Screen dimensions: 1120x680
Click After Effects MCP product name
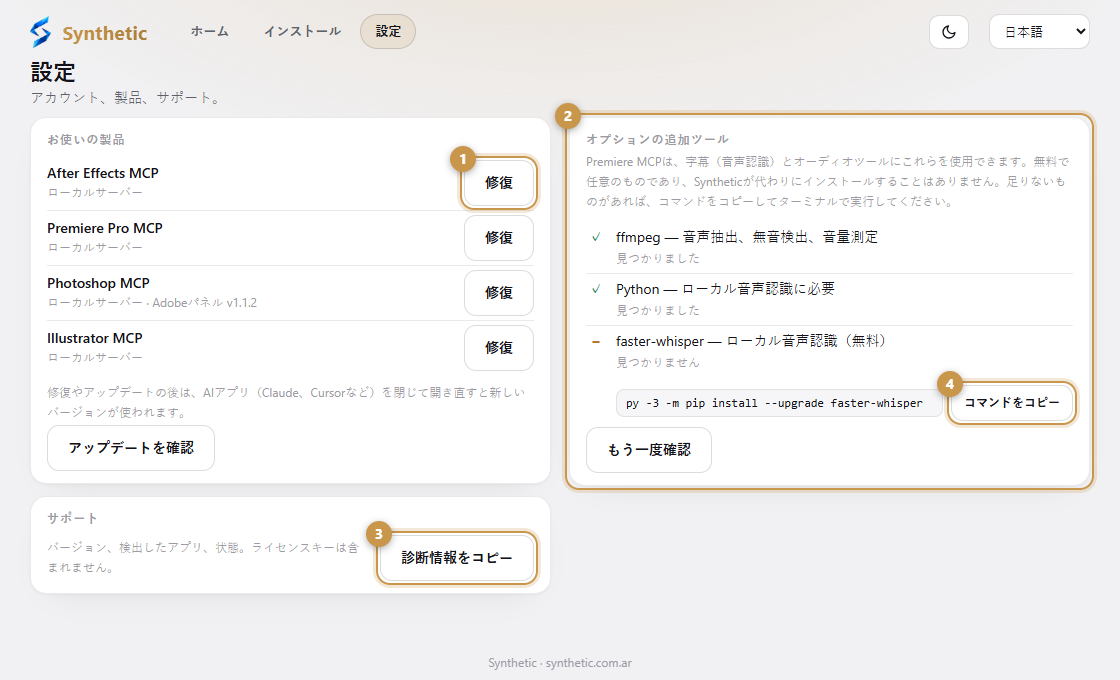tap(103, 173)
